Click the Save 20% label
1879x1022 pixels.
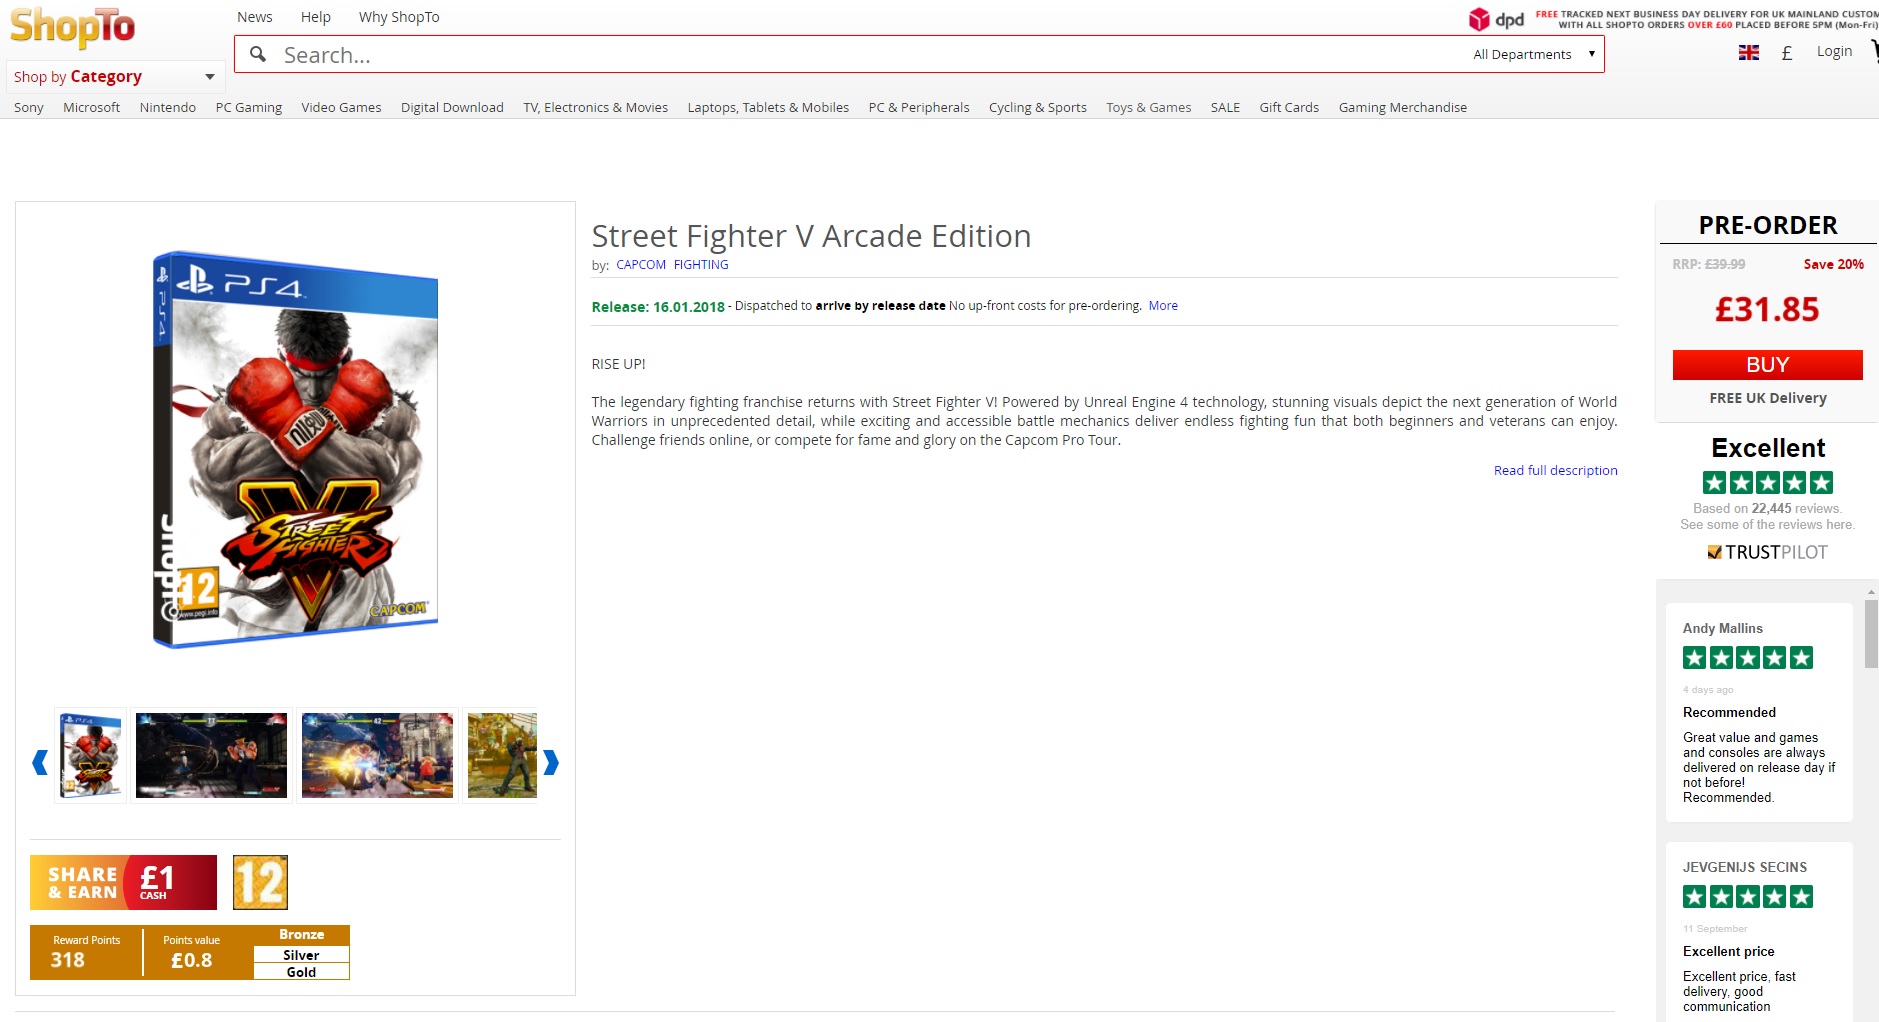(1834, 264)
